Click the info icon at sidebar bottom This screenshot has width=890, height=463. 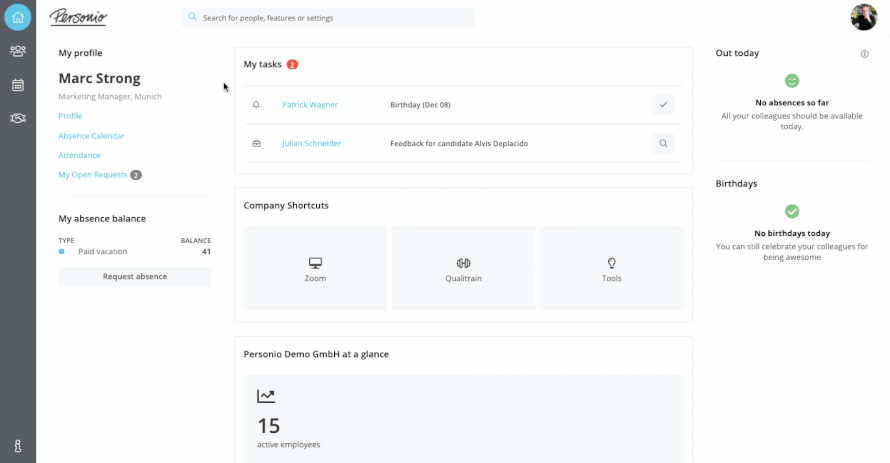pyautogui.click(x=18, y=446)
